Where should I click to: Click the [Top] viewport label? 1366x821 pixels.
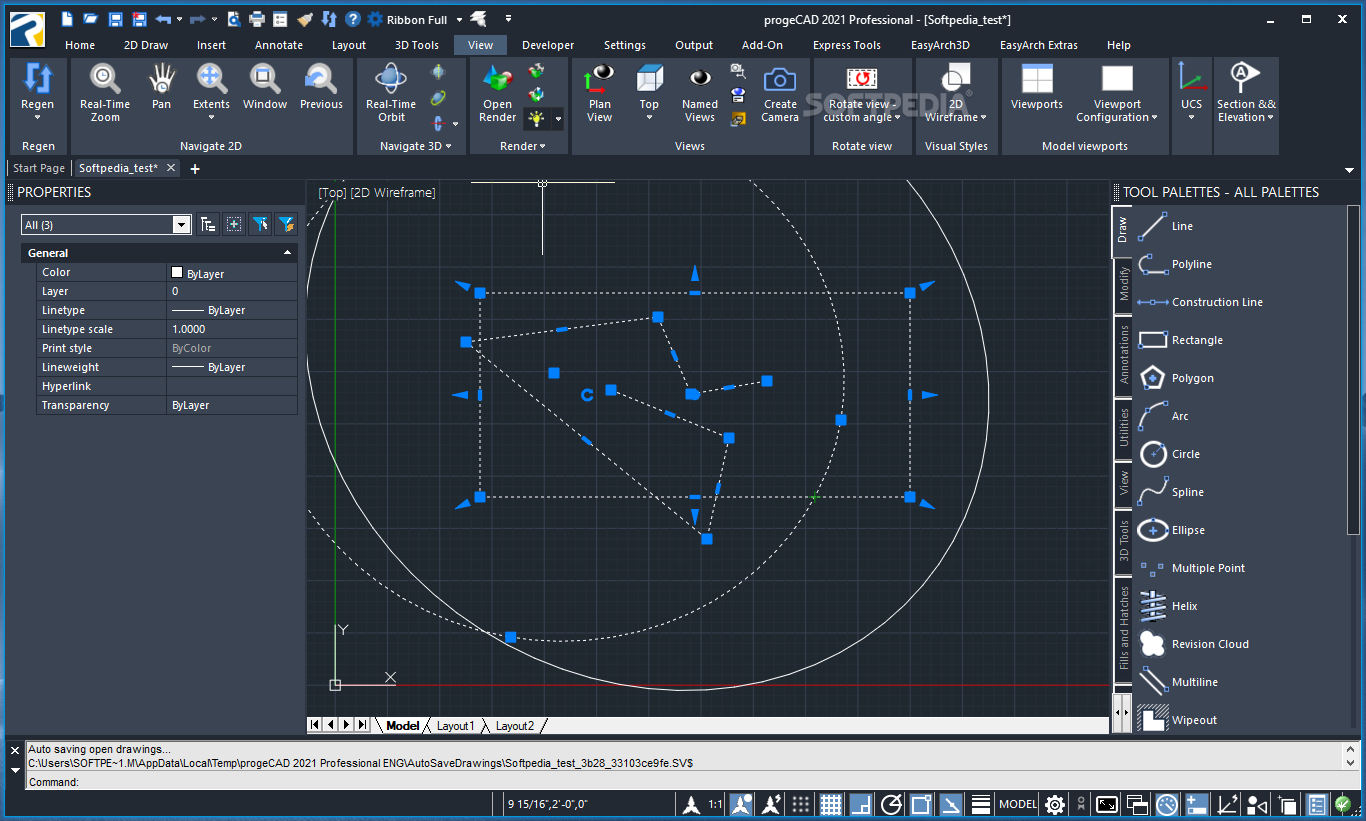click(331, 192)
